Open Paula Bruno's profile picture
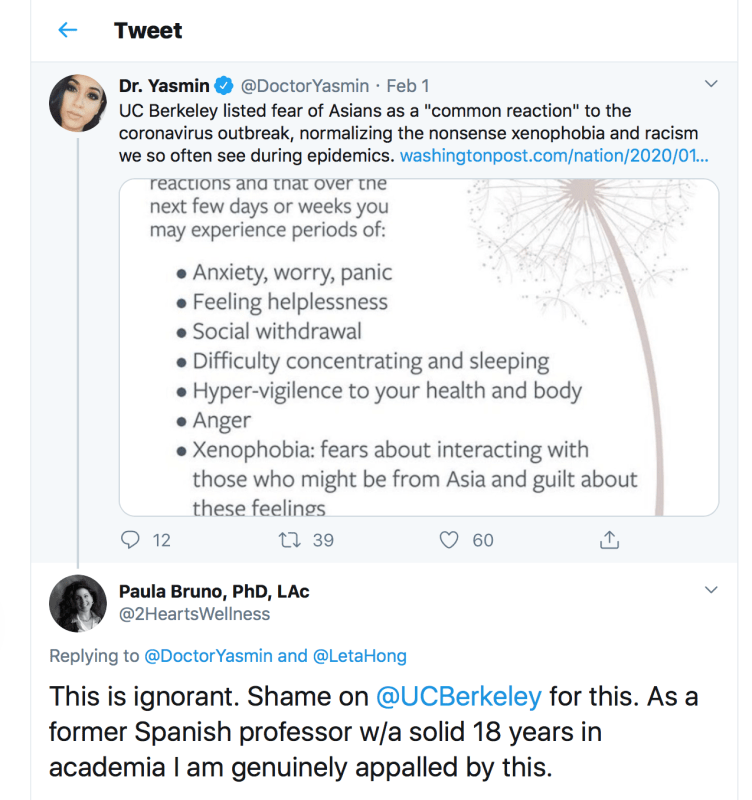This screenshot has height=800, width=752. [x=78, y=603]
